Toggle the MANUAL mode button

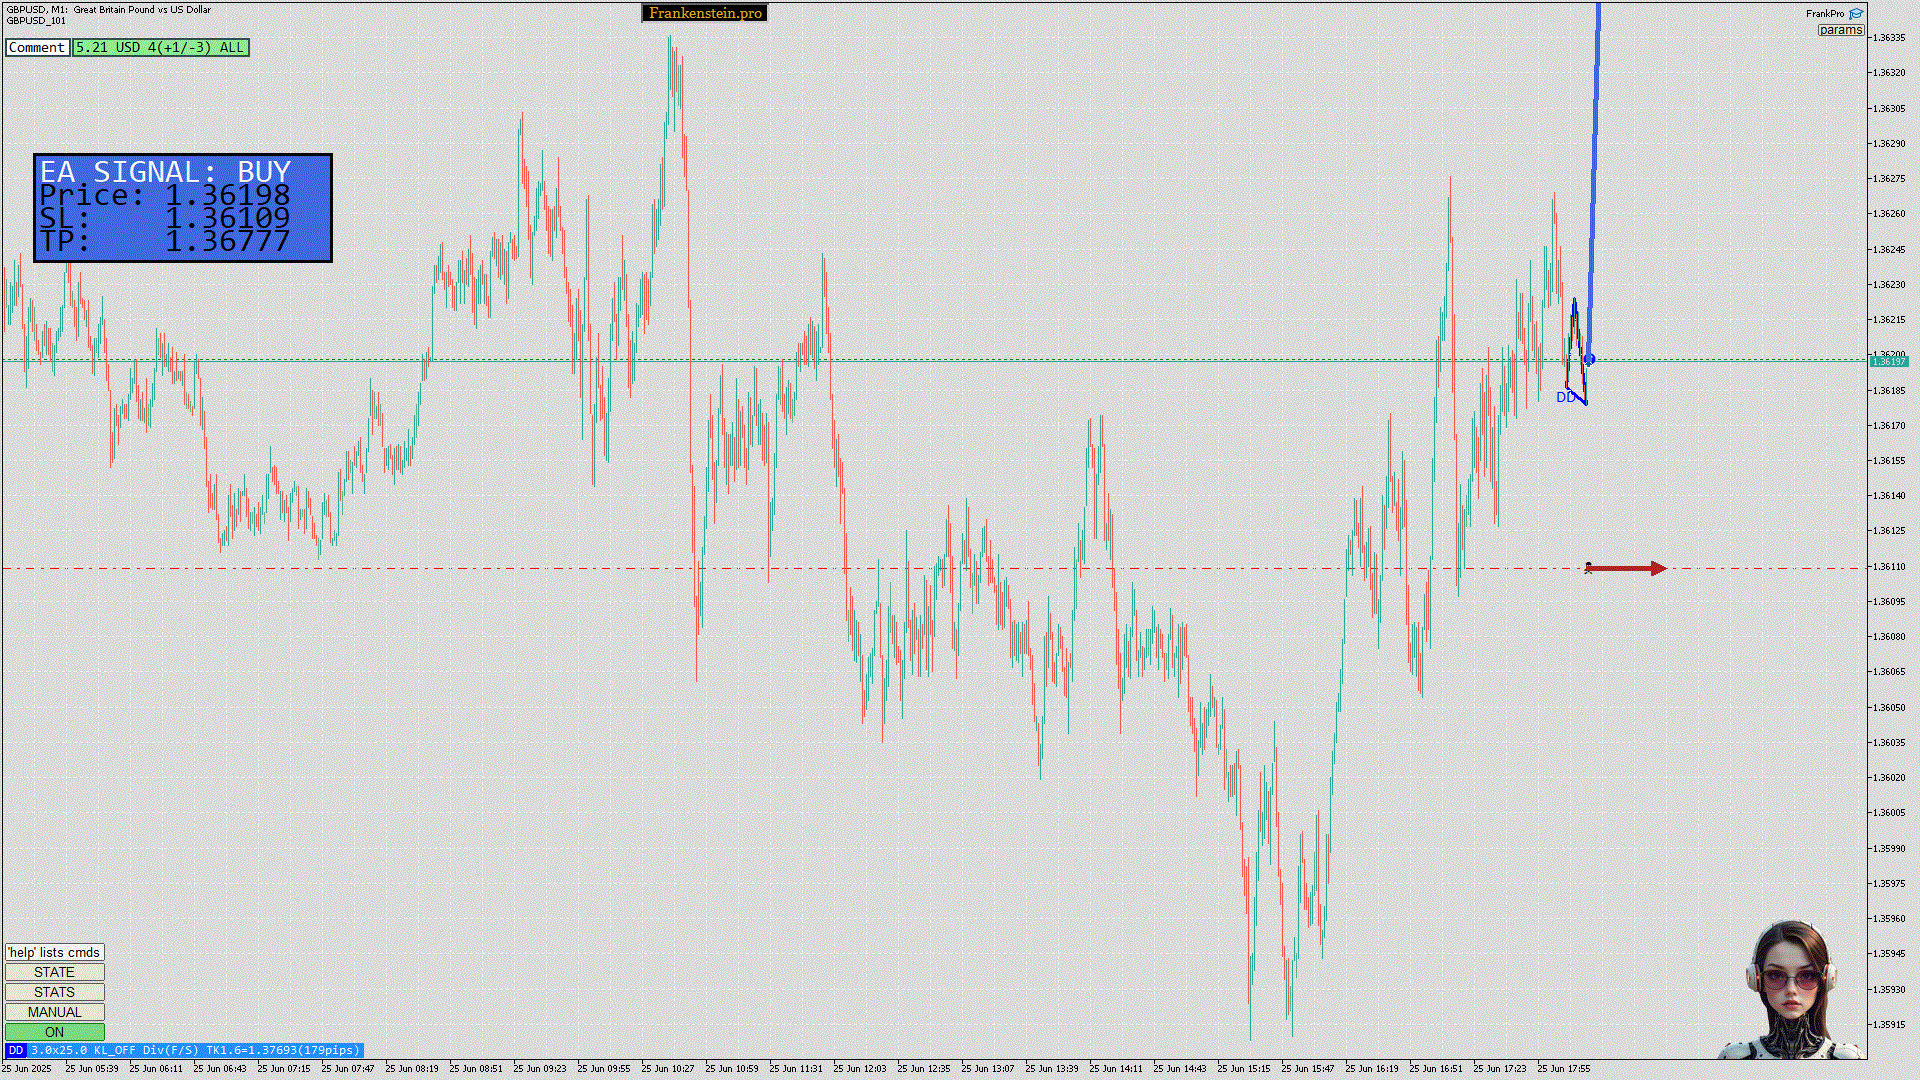[54, 1012]
